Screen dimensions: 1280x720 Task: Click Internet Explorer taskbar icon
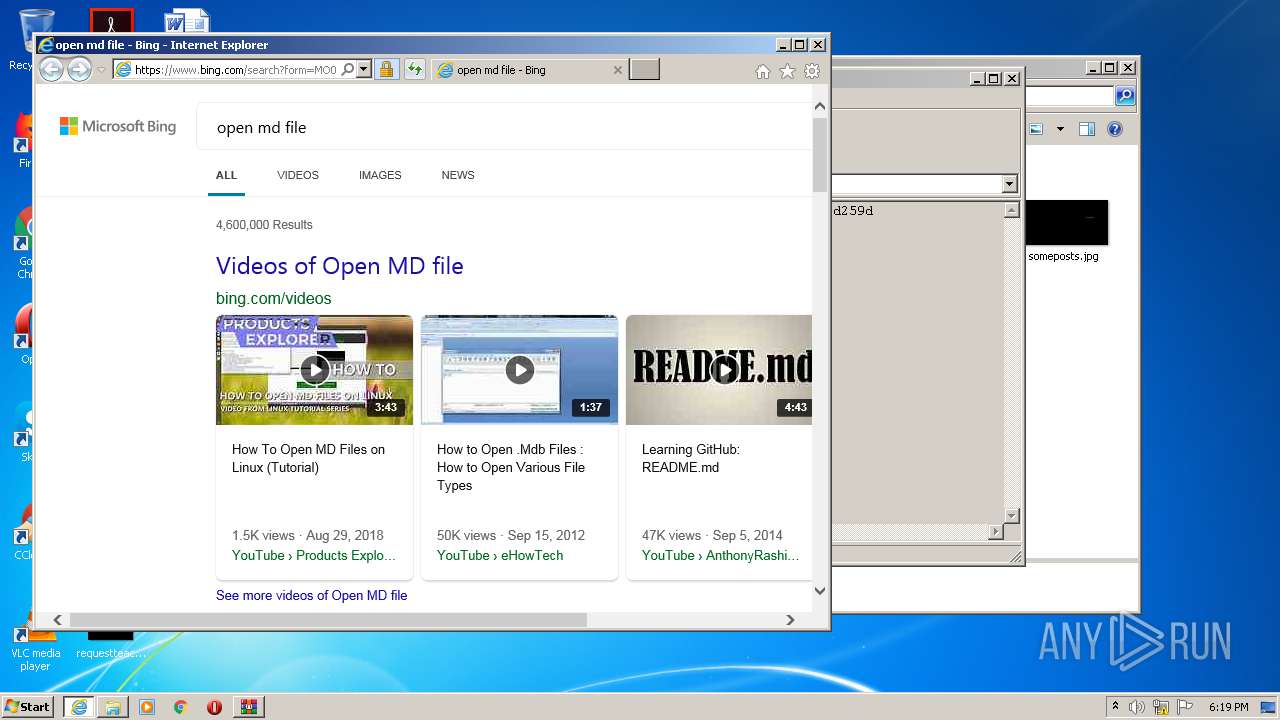[79, 707]
